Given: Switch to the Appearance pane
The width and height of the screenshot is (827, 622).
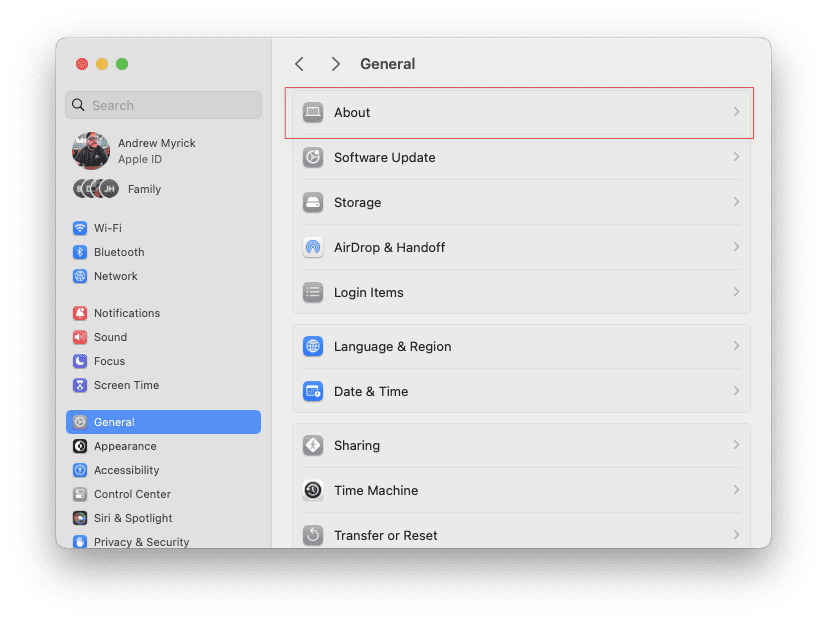Looking at the screenshot, I should pyautogui.click(x=164, y=446).
